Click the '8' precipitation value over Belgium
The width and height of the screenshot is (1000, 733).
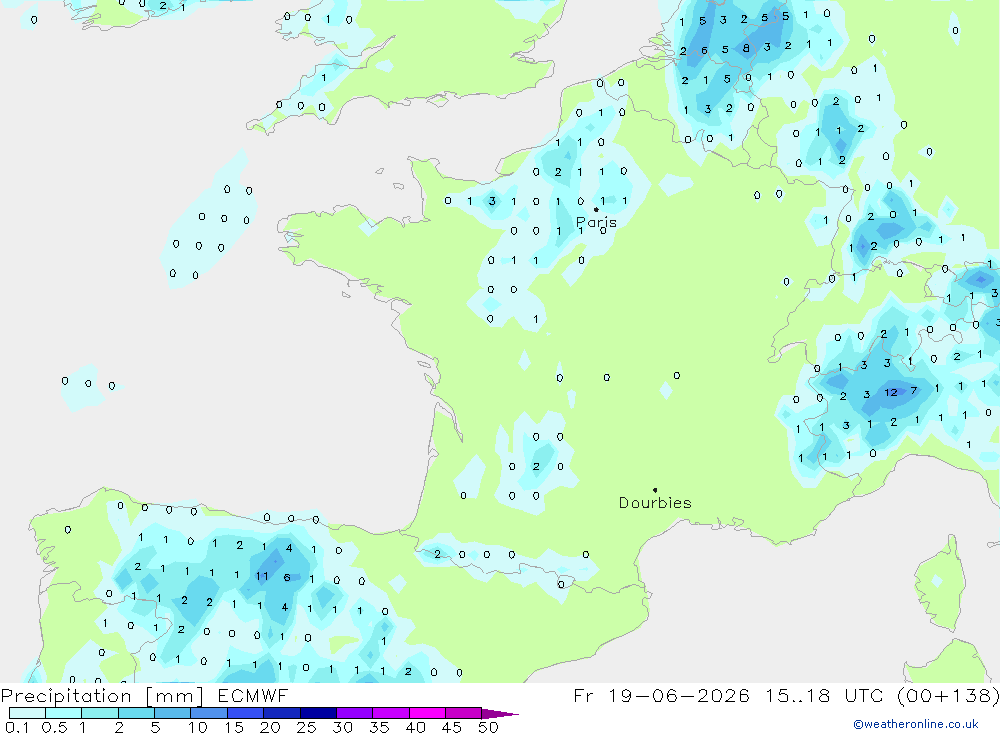746,48
